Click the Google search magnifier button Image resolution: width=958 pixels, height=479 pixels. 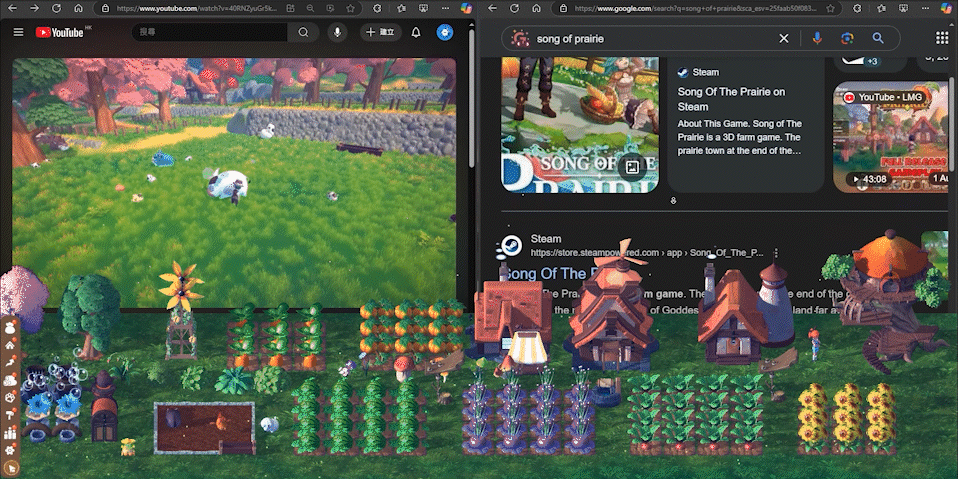click(878, 38)
